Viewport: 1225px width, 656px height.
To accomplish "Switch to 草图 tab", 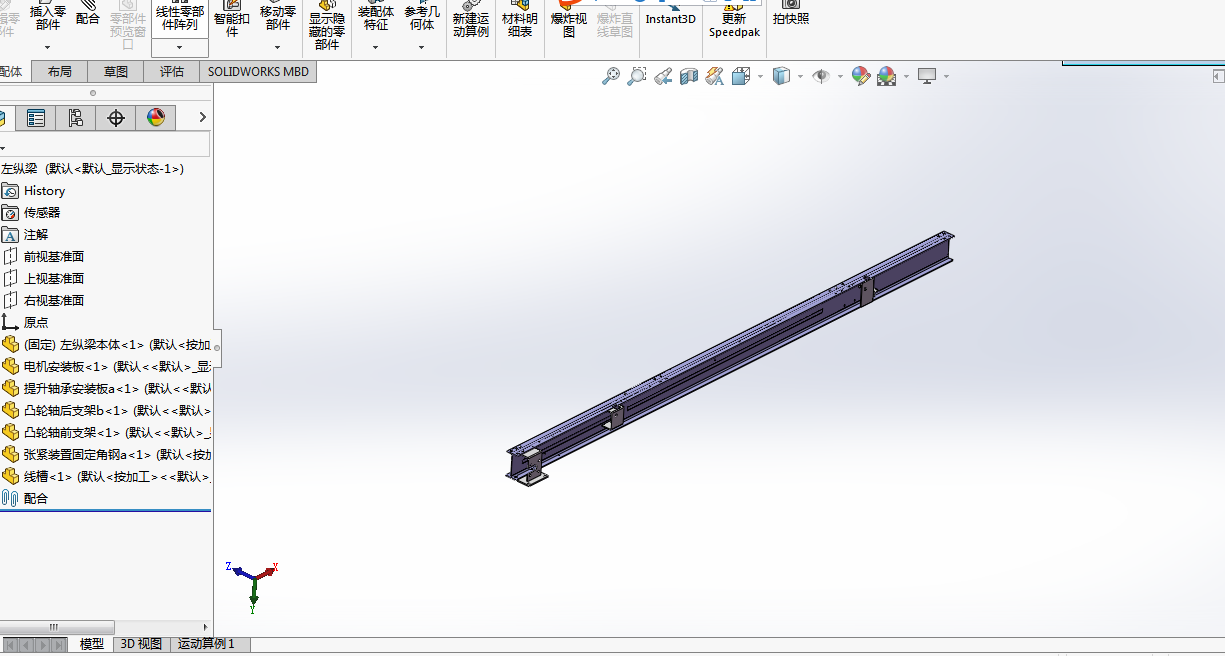I will (116, 72).
